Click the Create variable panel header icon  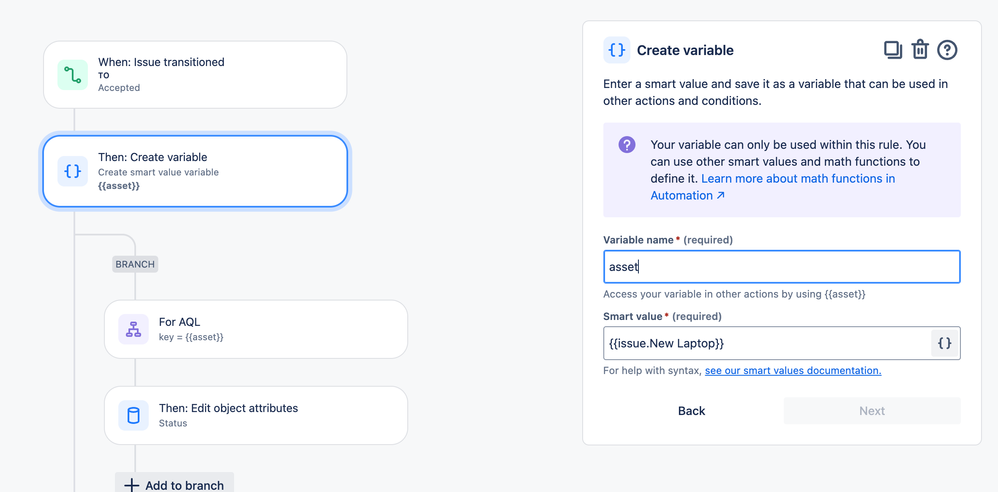617,50
